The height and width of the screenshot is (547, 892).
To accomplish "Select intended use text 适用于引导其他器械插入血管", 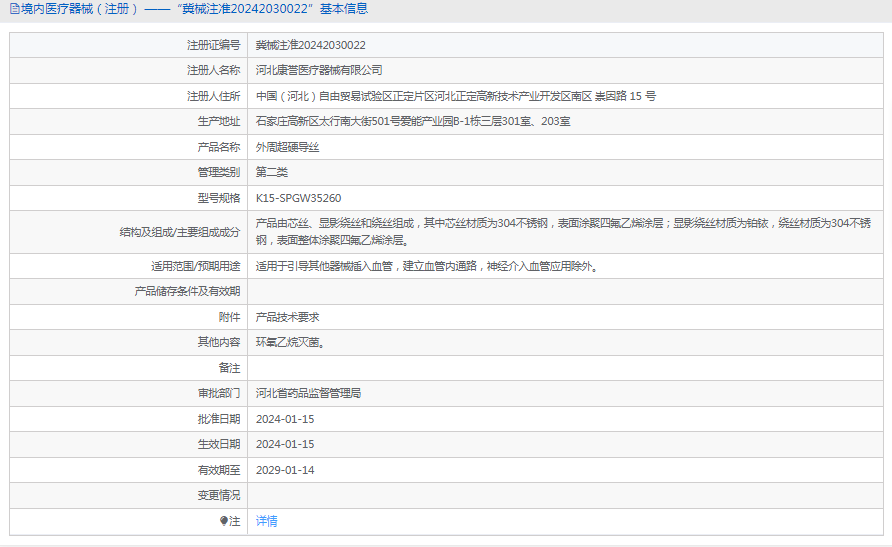I will pos(428,266).
